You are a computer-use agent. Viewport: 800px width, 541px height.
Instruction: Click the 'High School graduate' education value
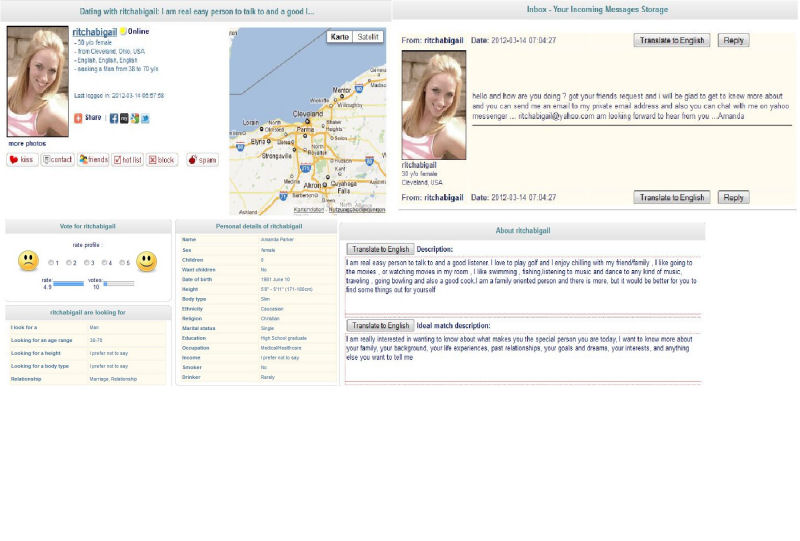(284, 338)
